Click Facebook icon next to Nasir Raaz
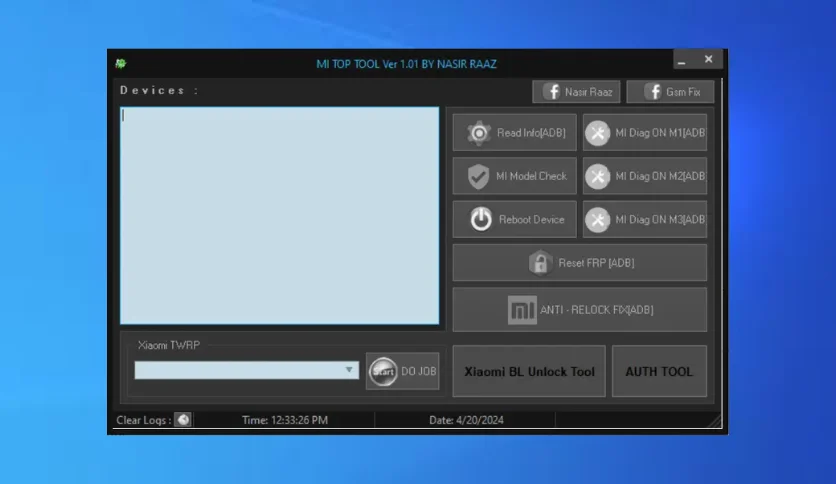The height and width of the screenshot is (484, 836). [x=552, y=92]
